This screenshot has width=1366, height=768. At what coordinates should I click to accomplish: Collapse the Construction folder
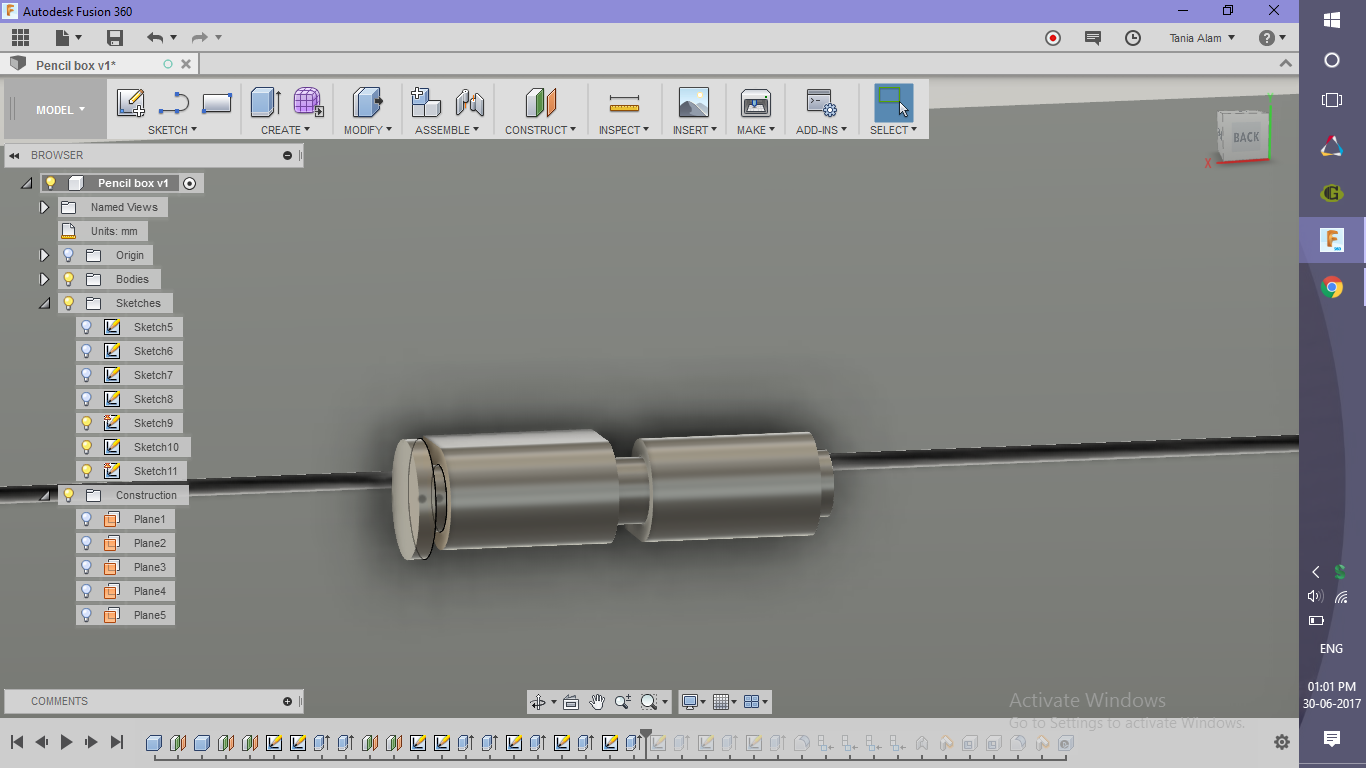44,495
